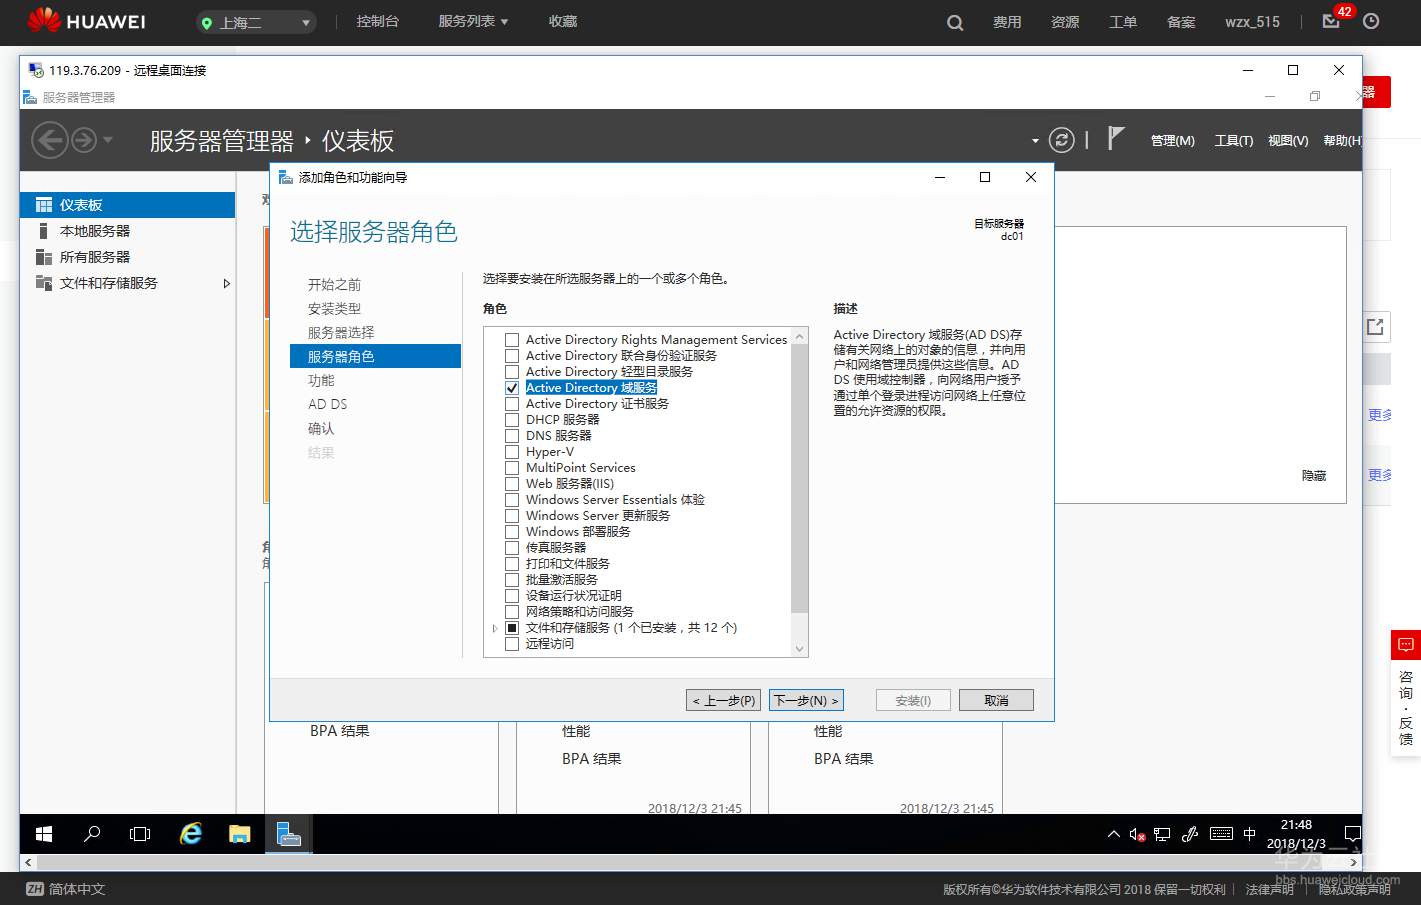Open mail notifications showing 42 unread
The image size is (1421, 905).
pyautogui.click(x=1330, y=21)
